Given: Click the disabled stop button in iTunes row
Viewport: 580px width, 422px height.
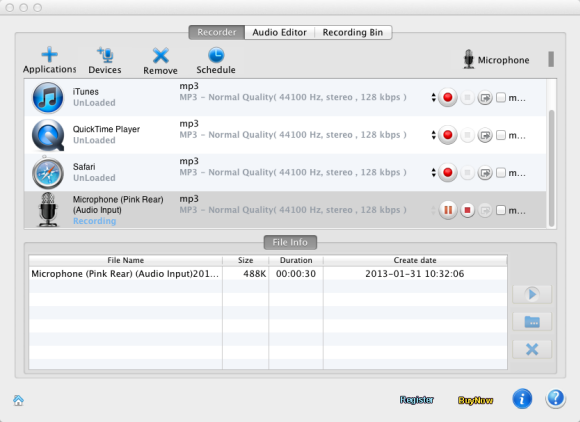Looking at the screenshot, I should (468, 98).
